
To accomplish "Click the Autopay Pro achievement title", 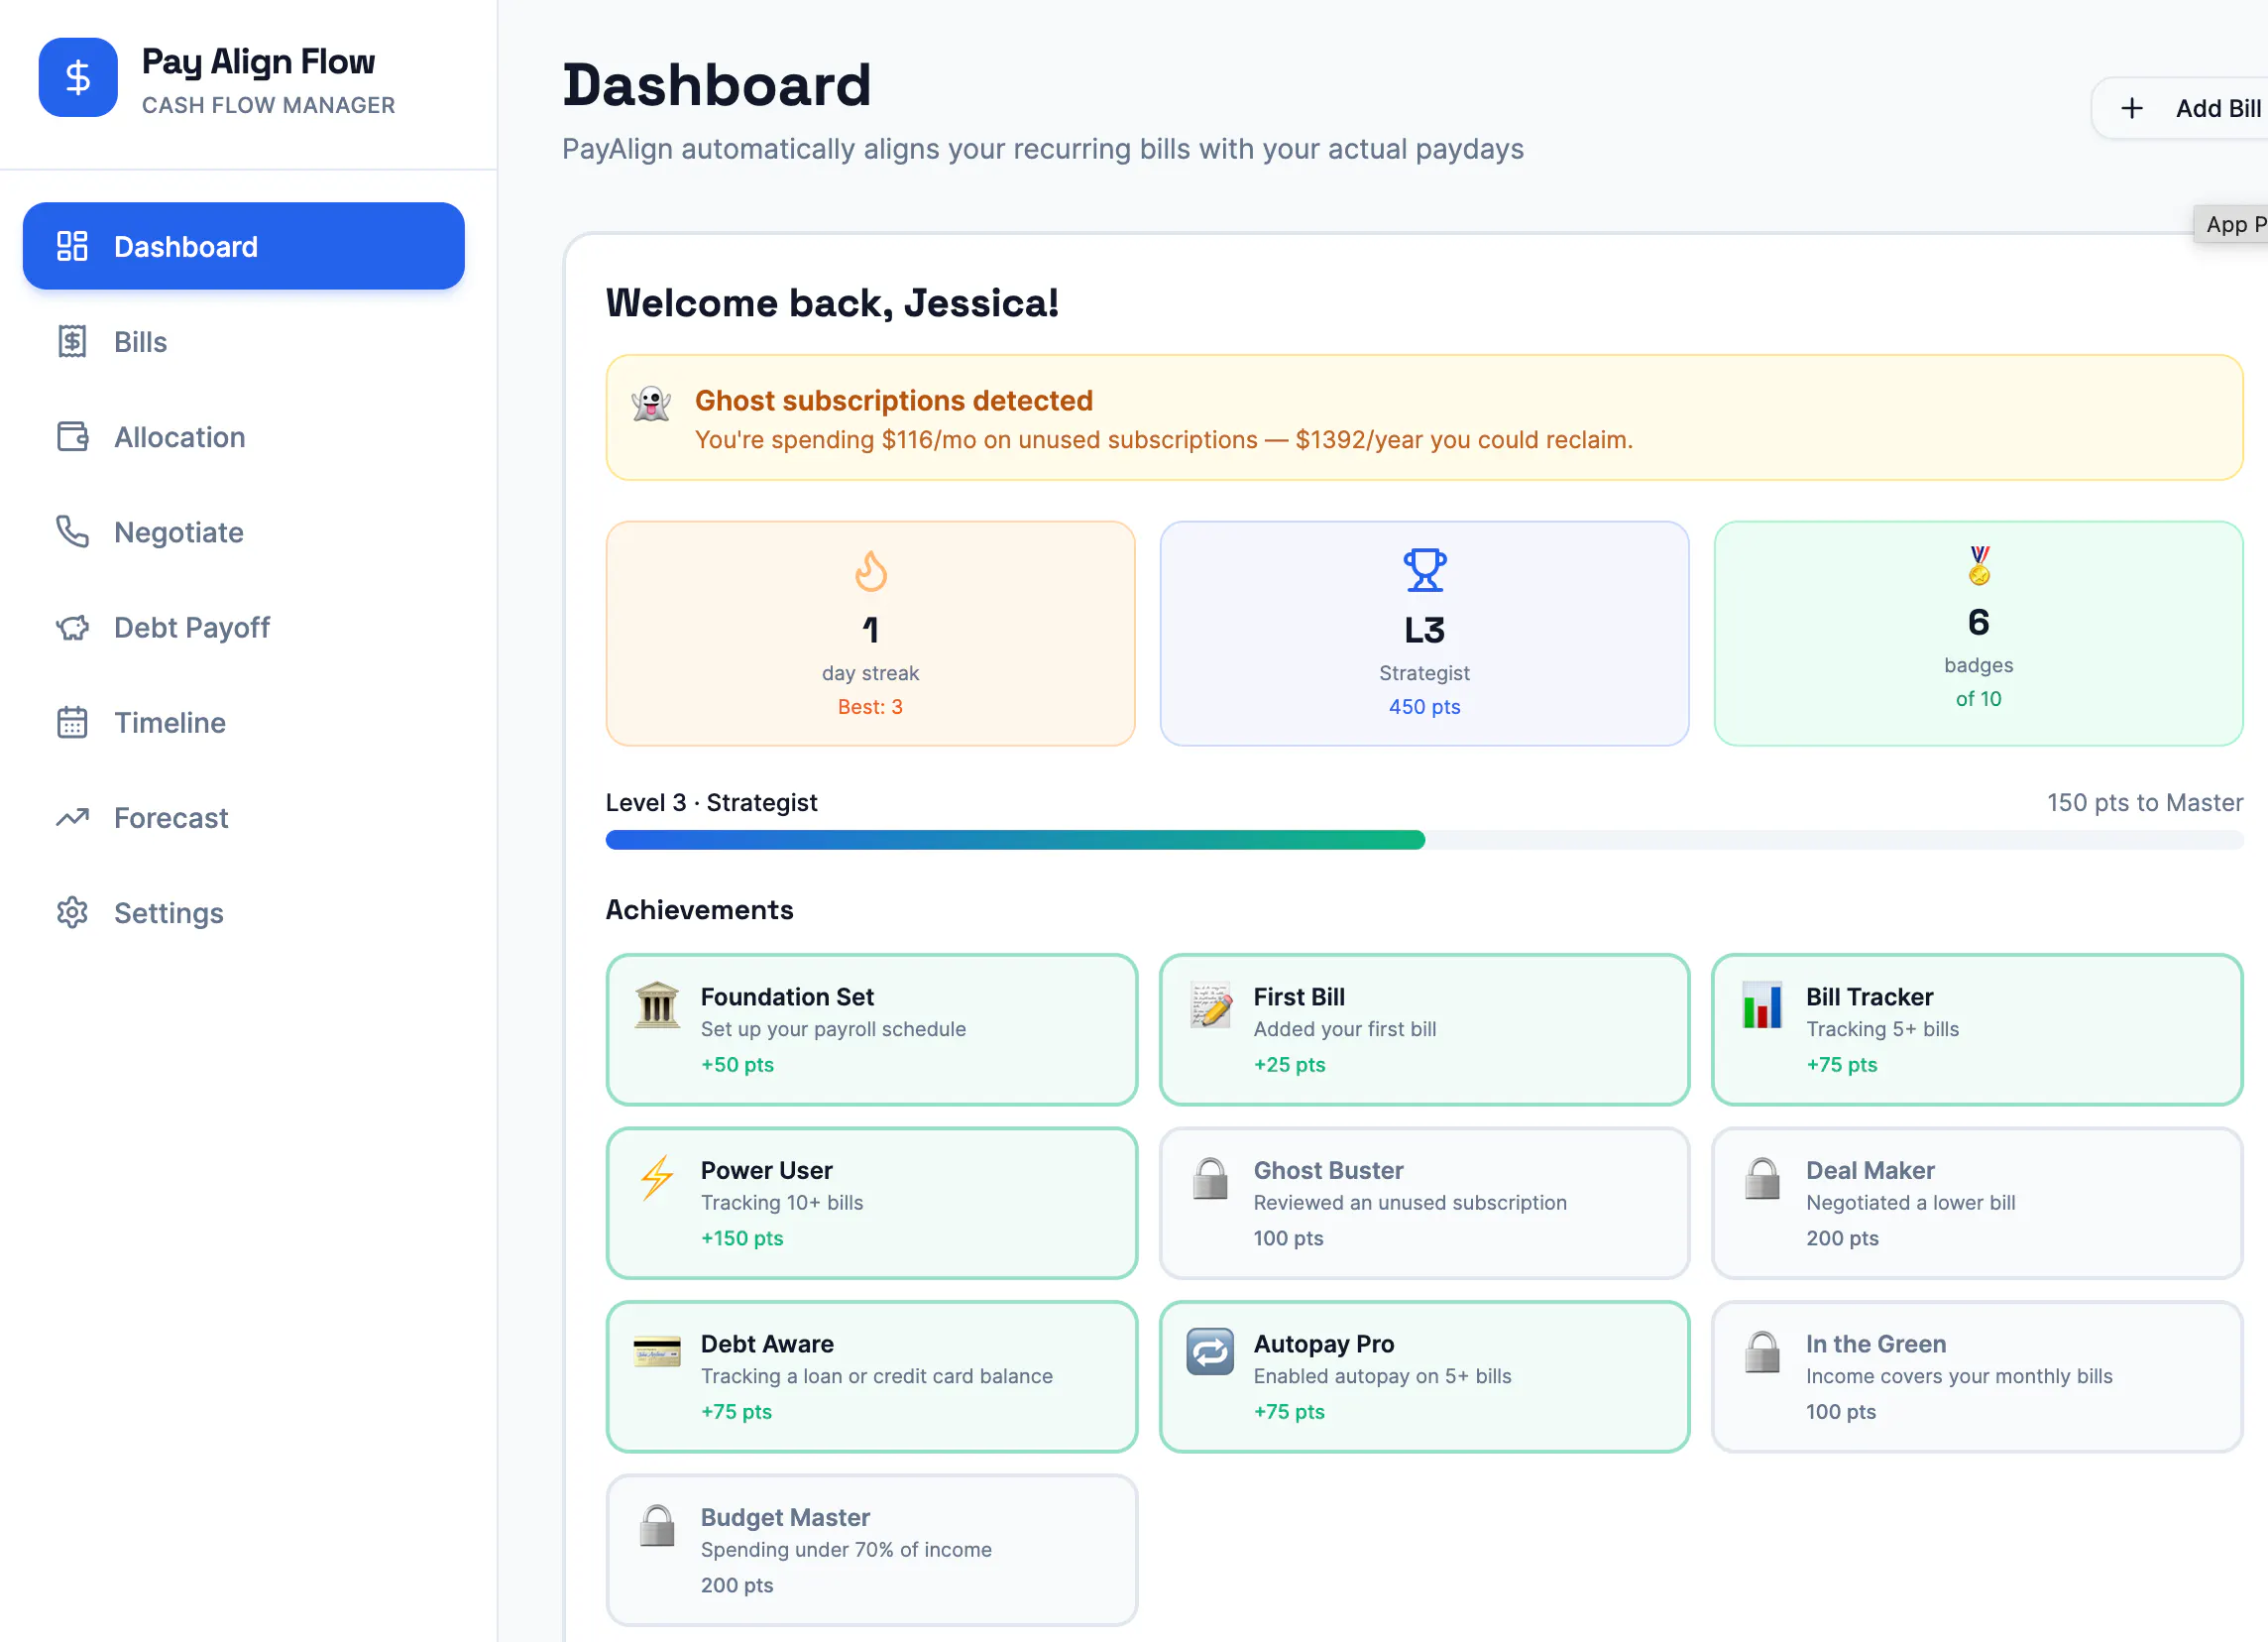I will pyautogui.click(x=1324, y=1344).
